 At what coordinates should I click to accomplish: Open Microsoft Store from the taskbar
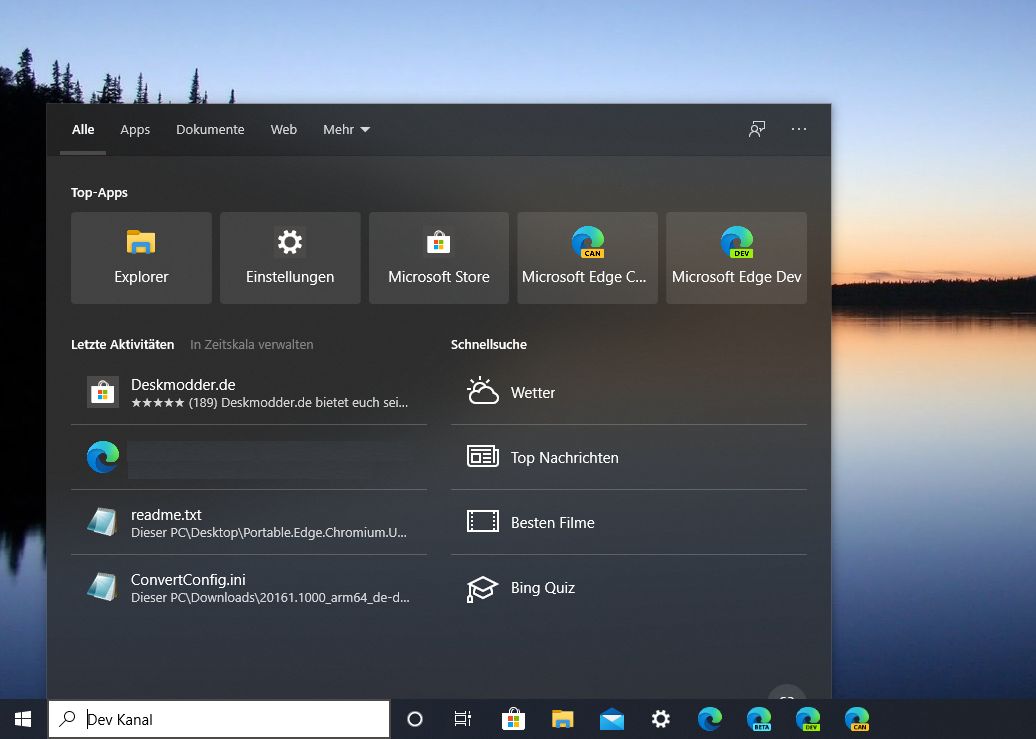(x=513, y=719)
